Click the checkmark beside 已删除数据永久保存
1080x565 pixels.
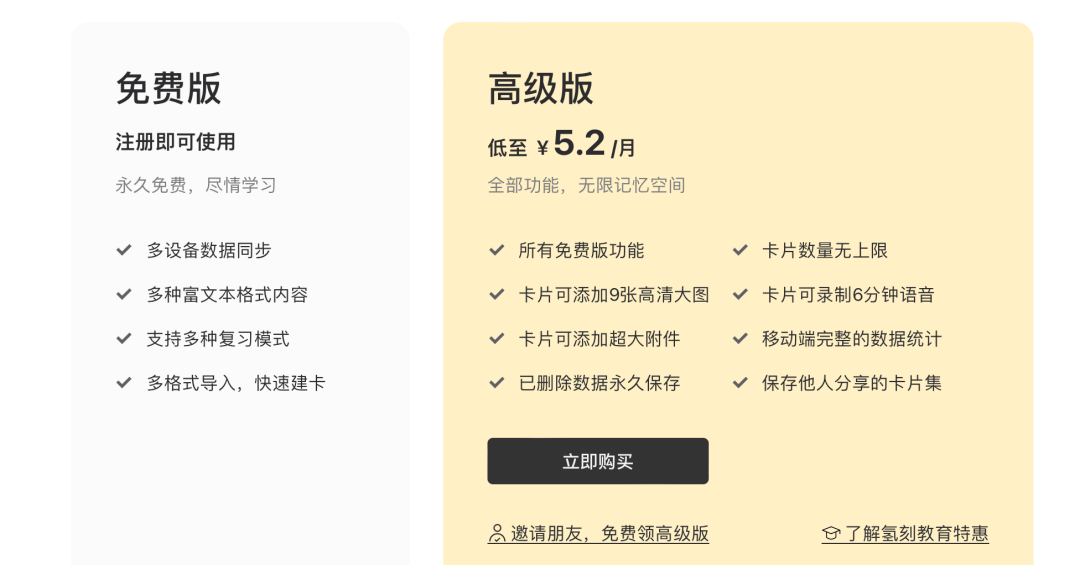(x=496, y=382)
